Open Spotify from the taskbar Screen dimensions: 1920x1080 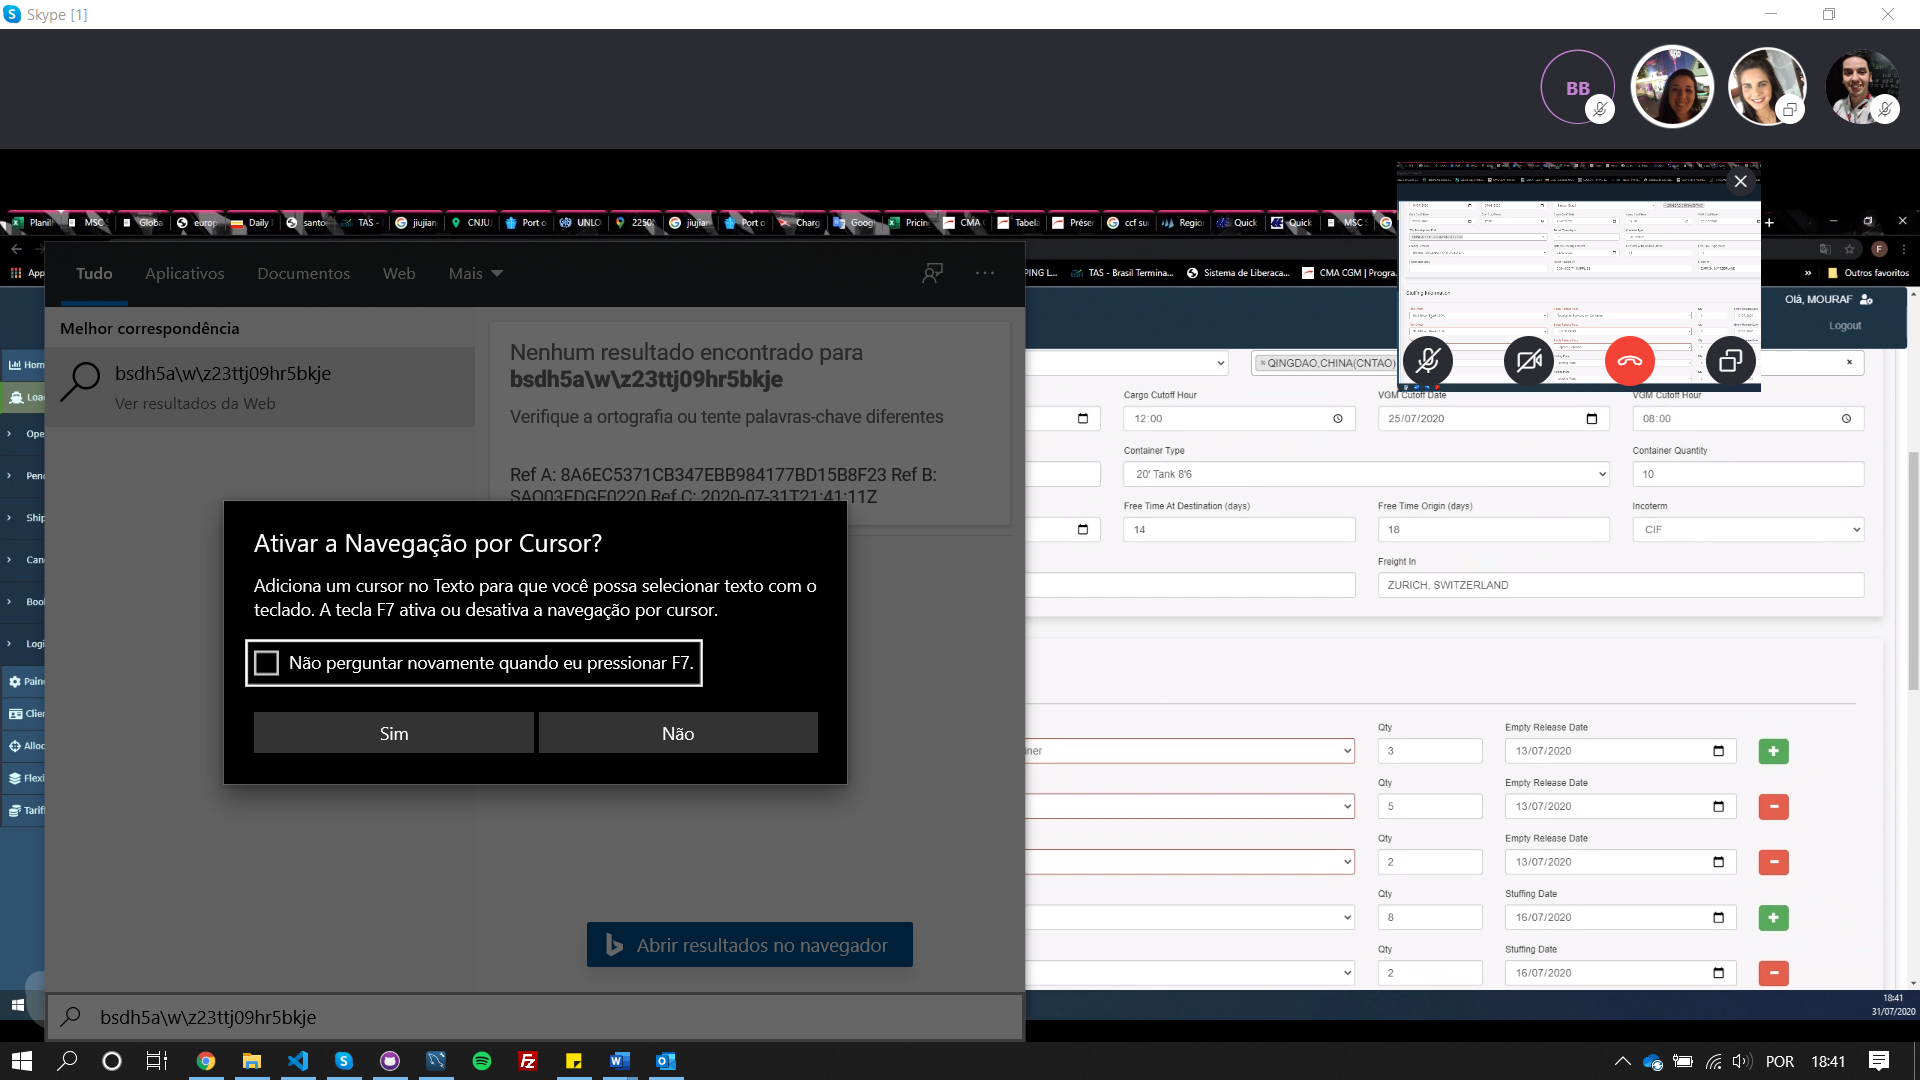[482, 1061]
